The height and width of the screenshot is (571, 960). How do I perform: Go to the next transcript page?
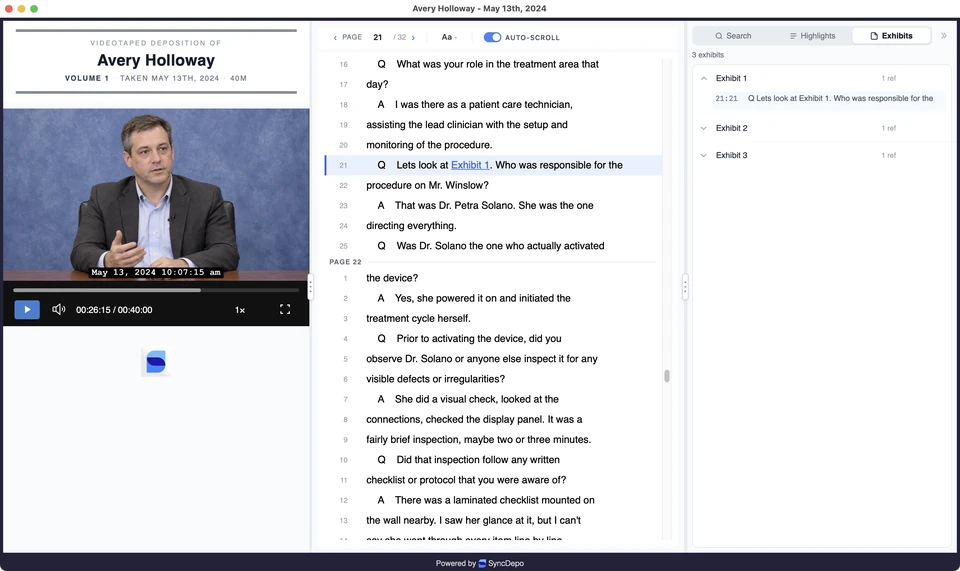(413, 37)
